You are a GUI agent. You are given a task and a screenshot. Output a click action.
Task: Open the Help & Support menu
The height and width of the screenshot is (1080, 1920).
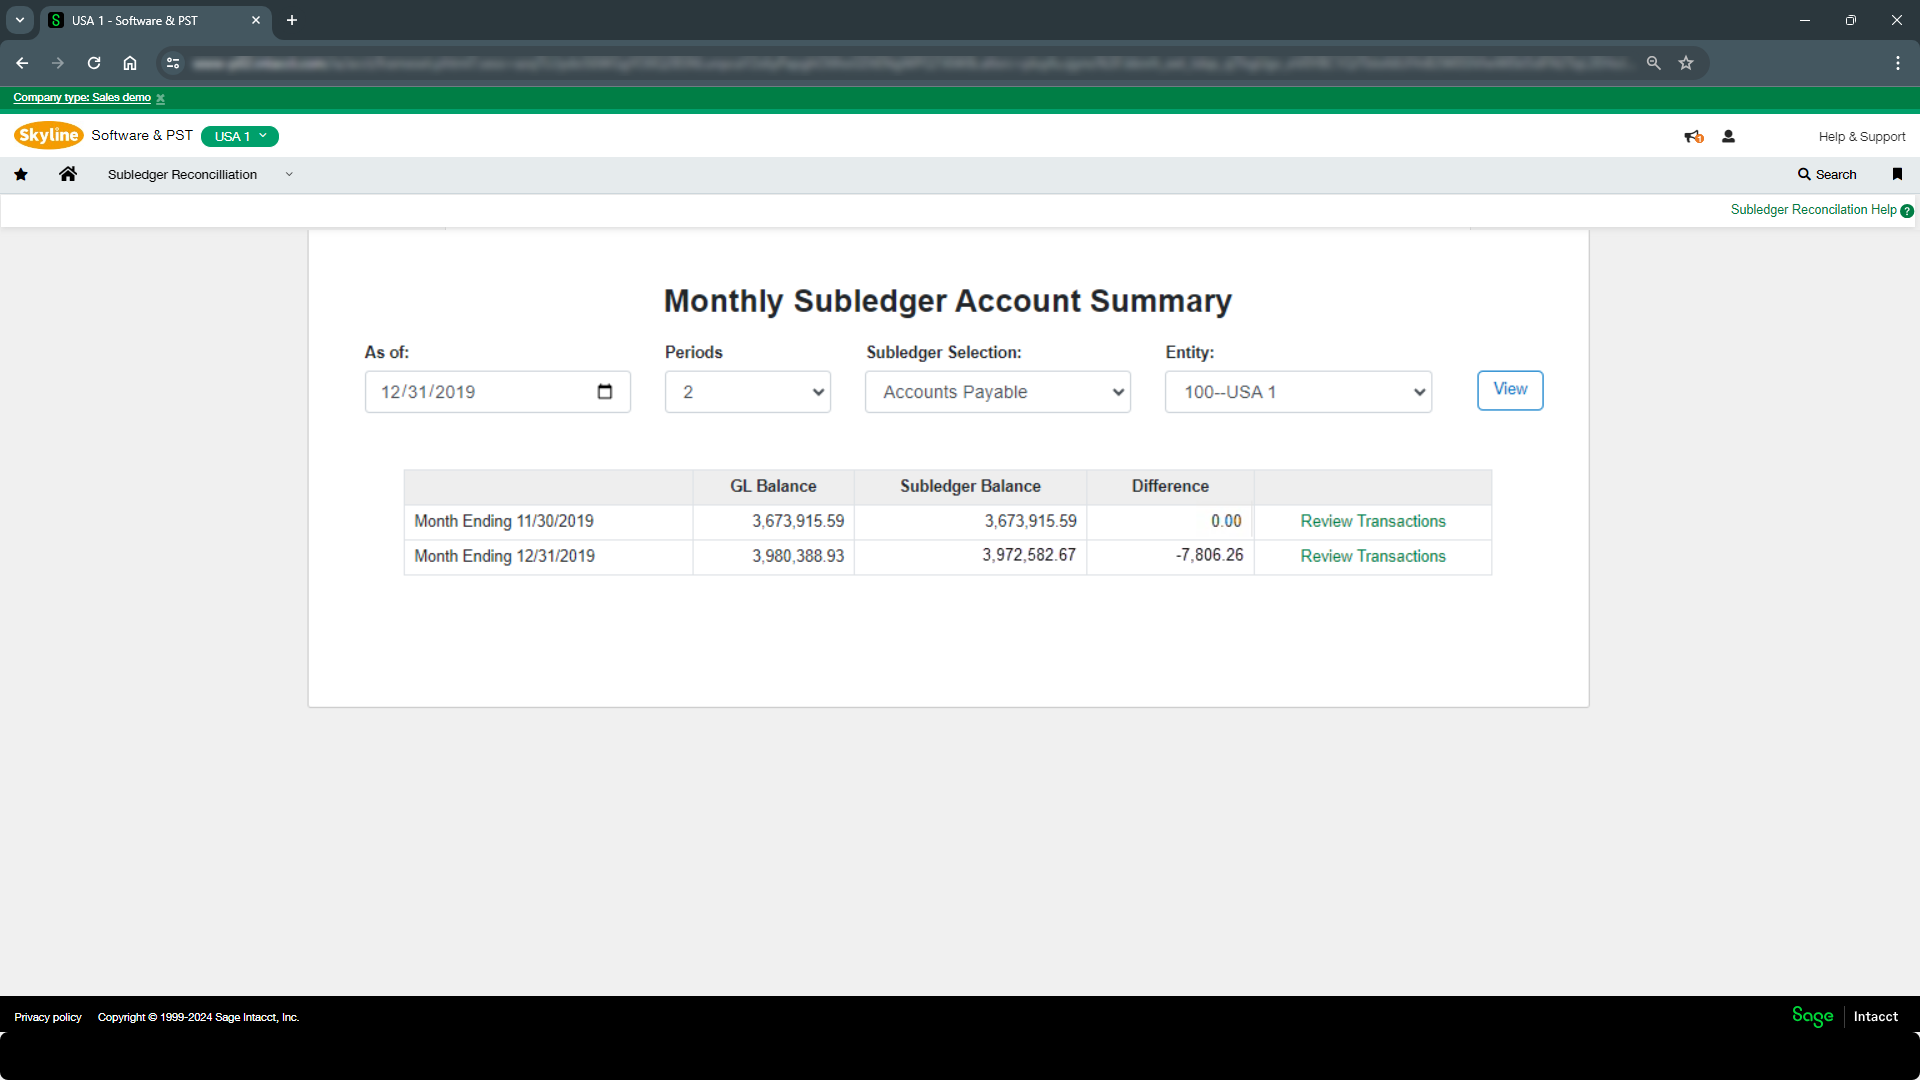pyautogui.click(x=1861, y=137)
